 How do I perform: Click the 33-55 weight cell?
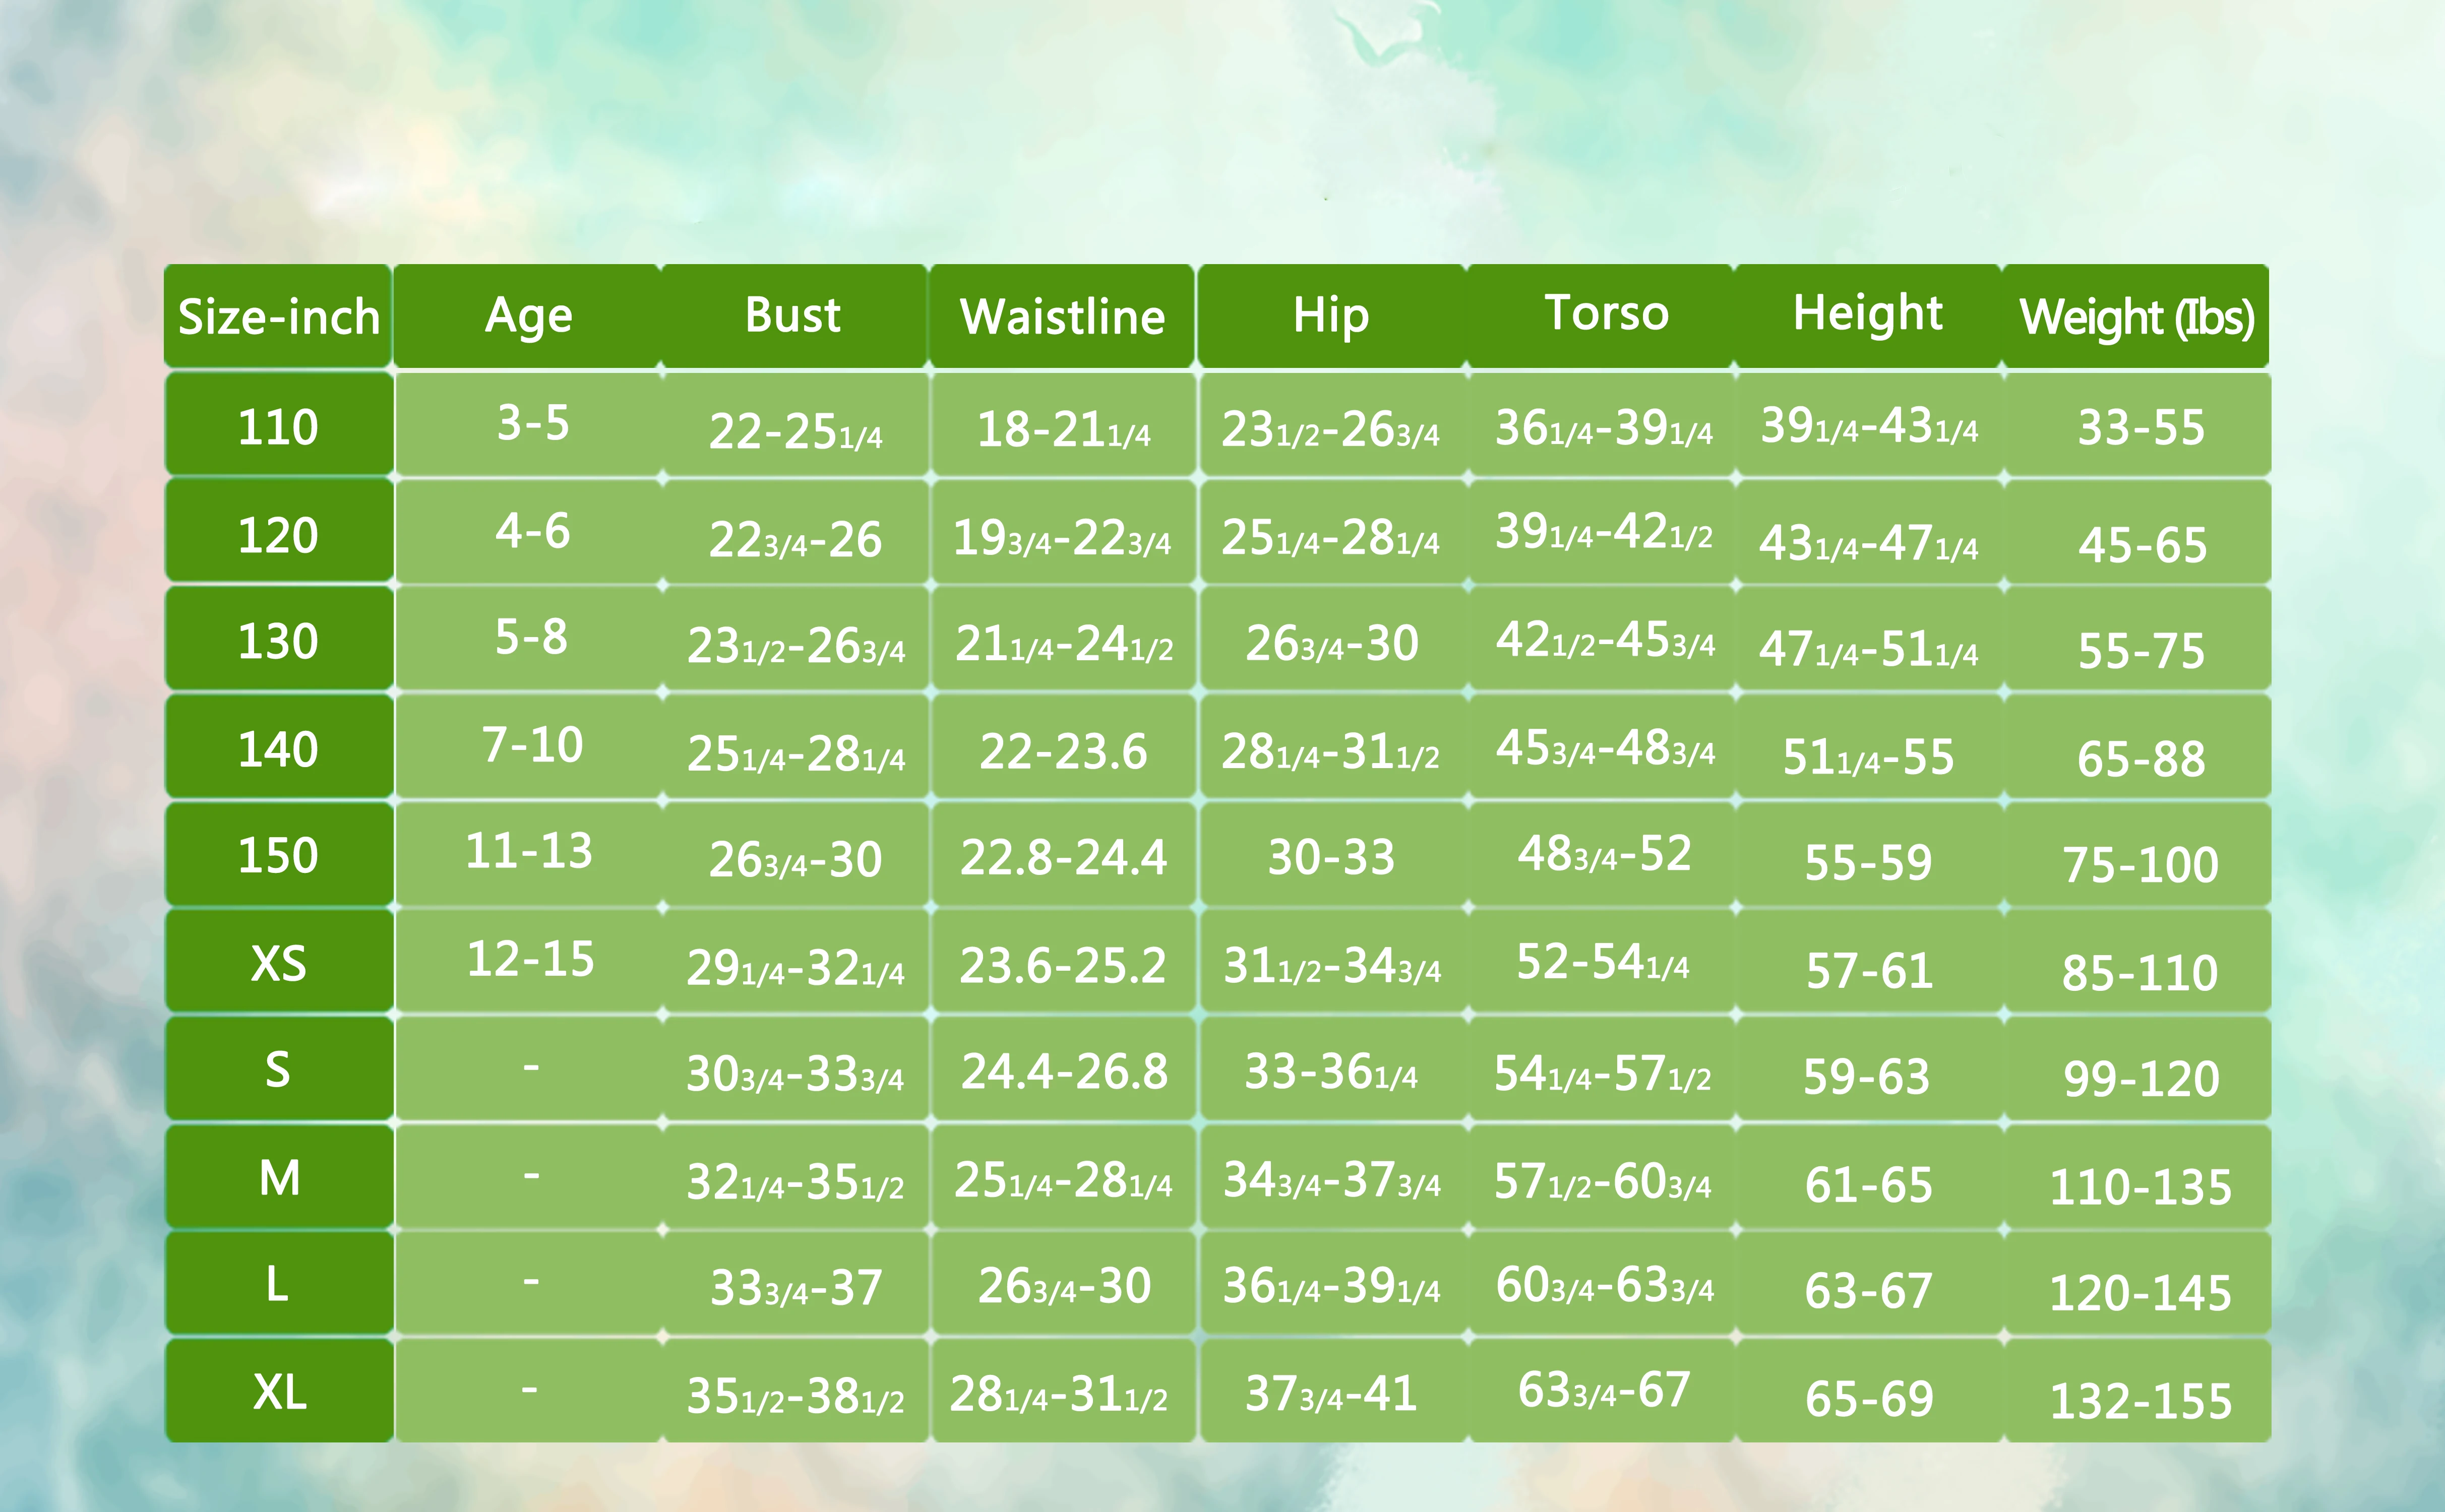pos(2140,428)
